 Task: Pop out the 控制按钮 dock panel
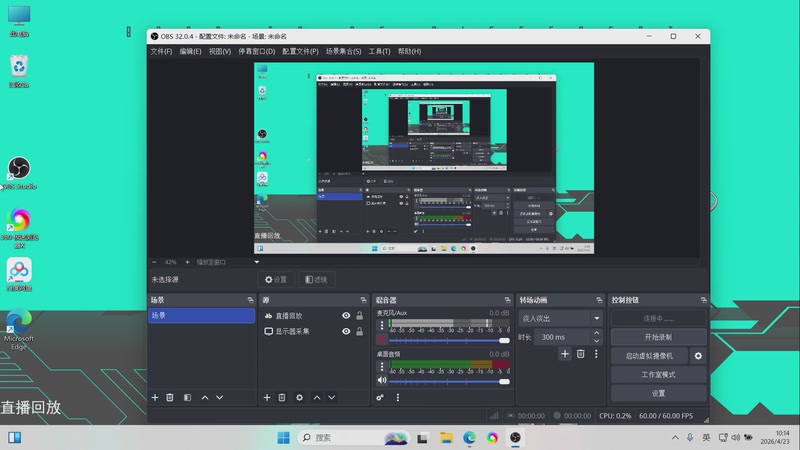pos(704,300)
